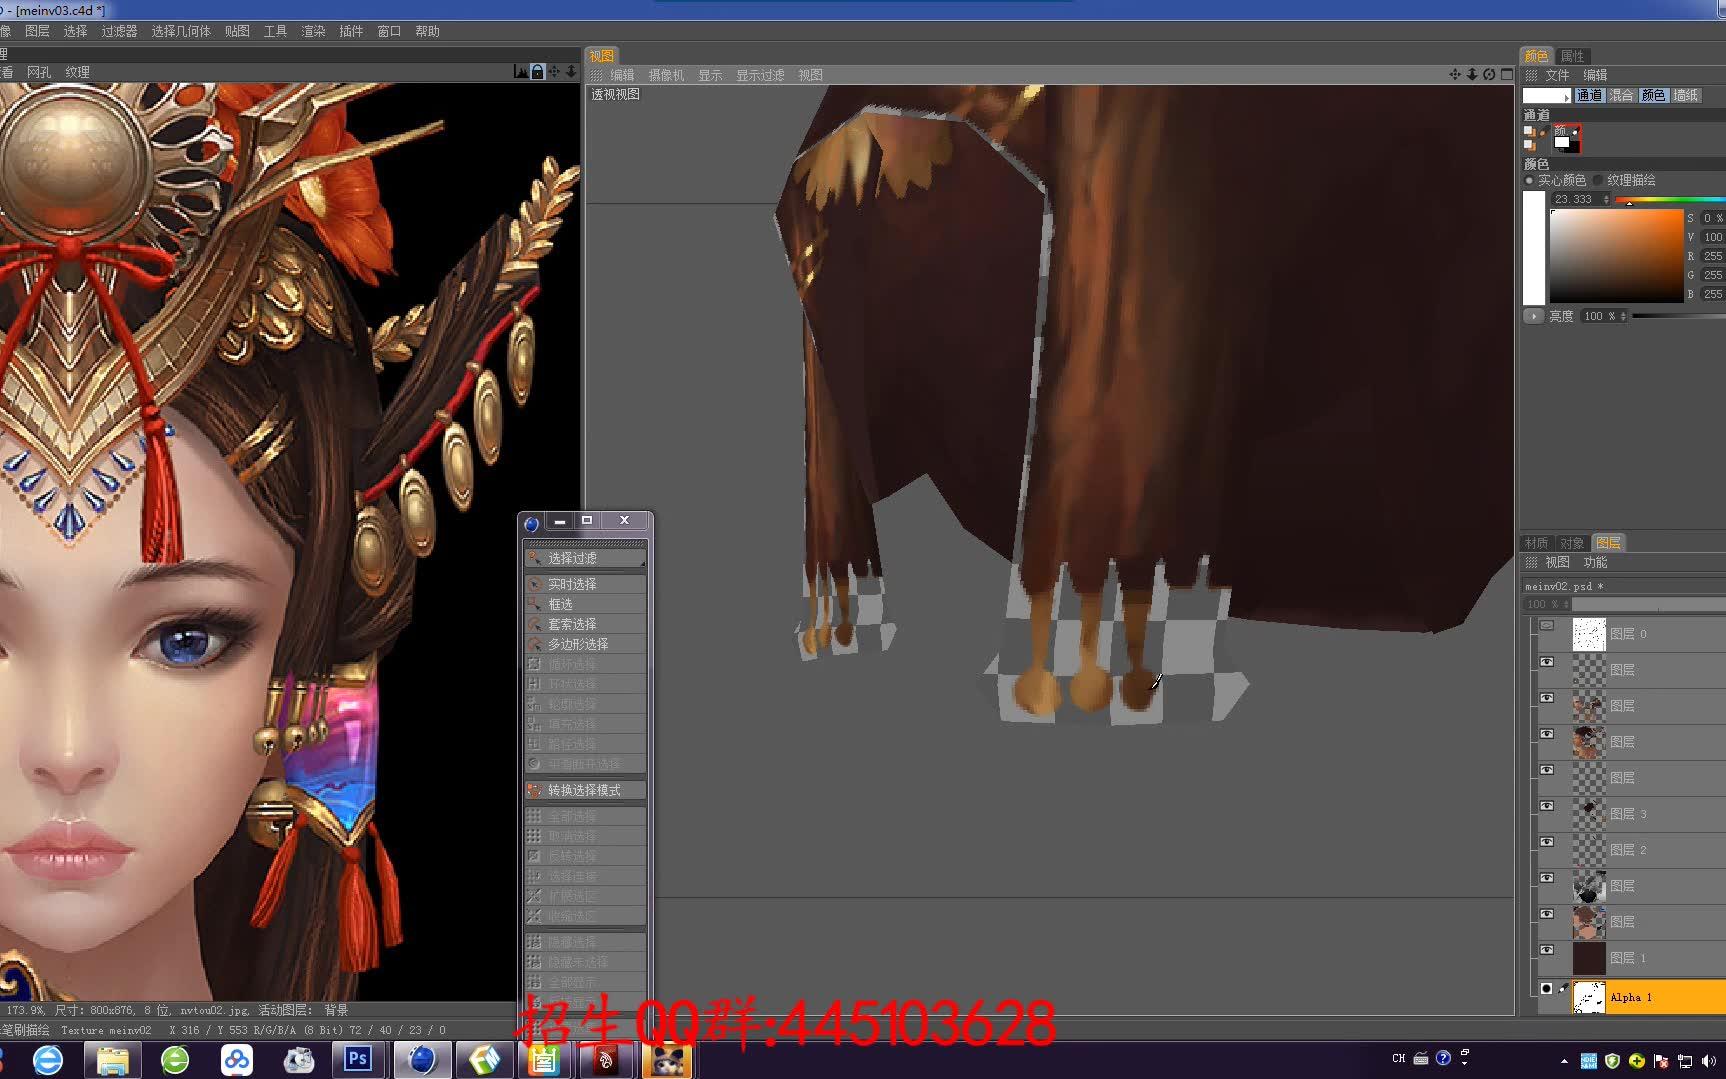Click the brightness 100 % stepper arrows
1726x1079 pixels.
(x=1623, y=316)
